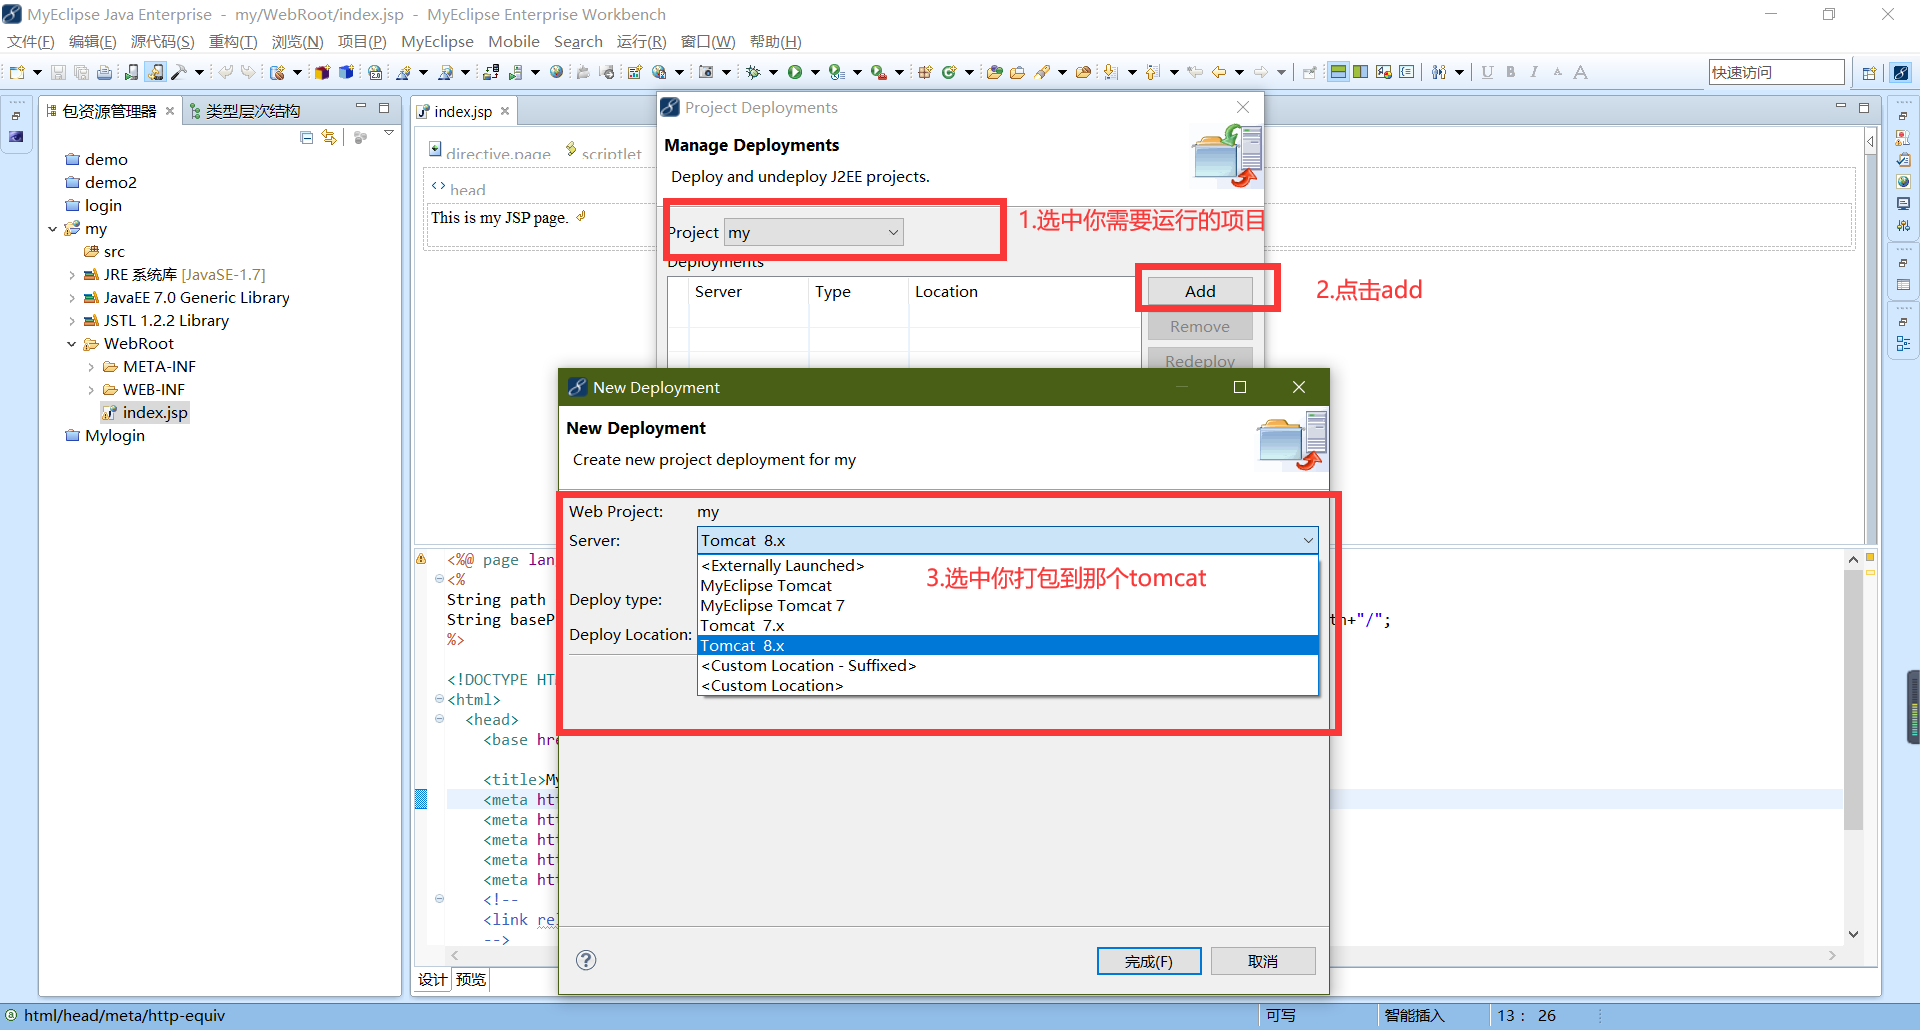The height and width of the screenshot is (1030, 1920).
Task: Click the deploy server toolbar icon
Action: point(490,72)
